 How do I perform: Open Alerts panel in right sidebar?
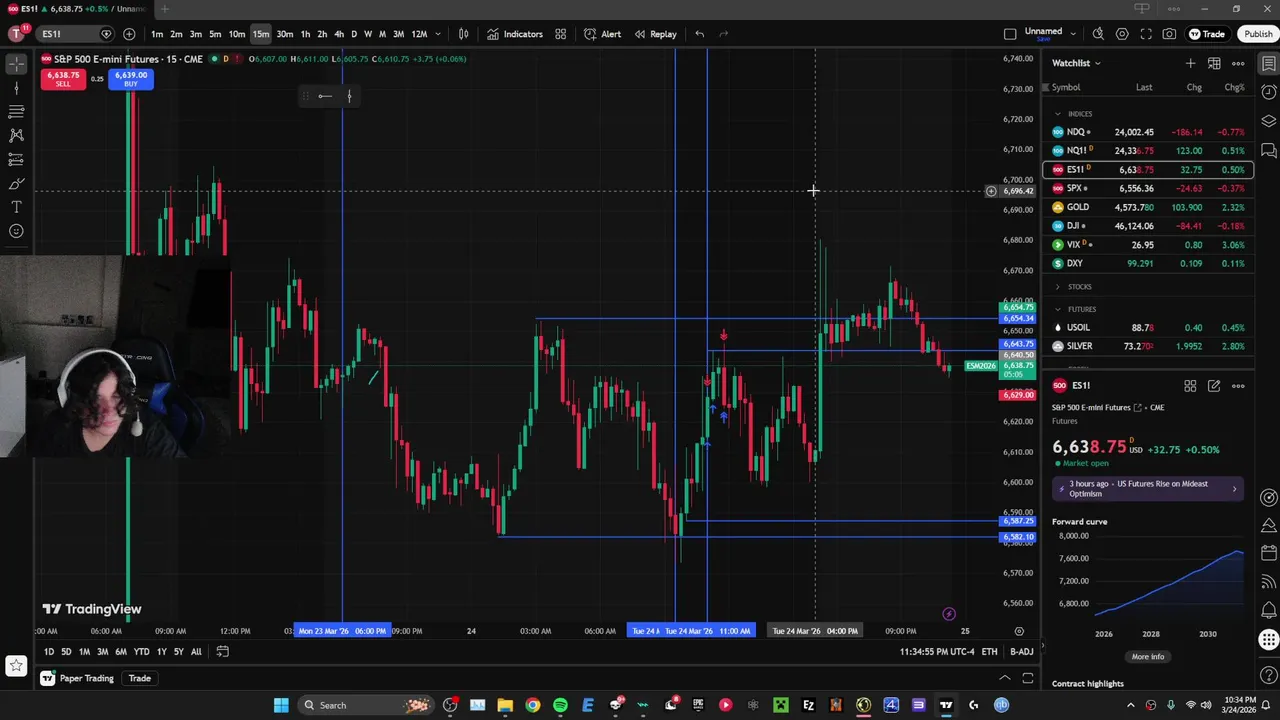click(1269, 93)
